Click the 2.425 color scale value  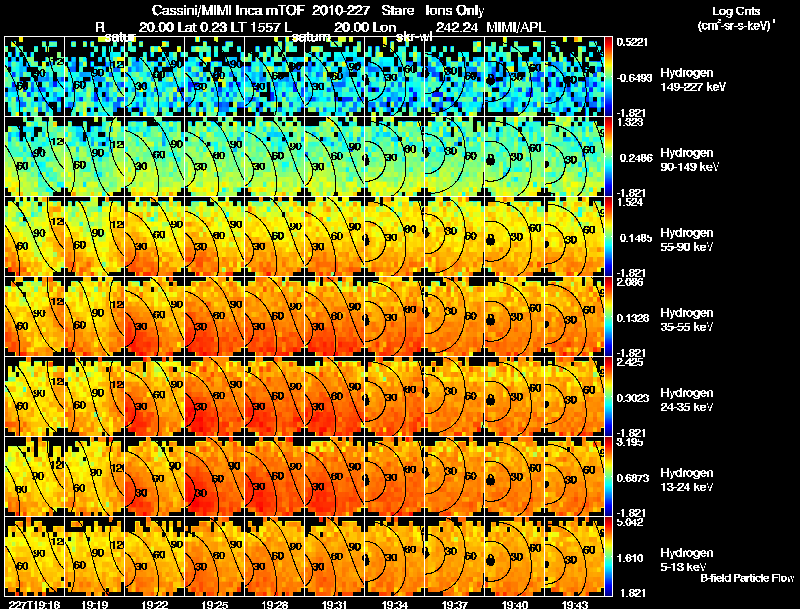pos(630,362)
